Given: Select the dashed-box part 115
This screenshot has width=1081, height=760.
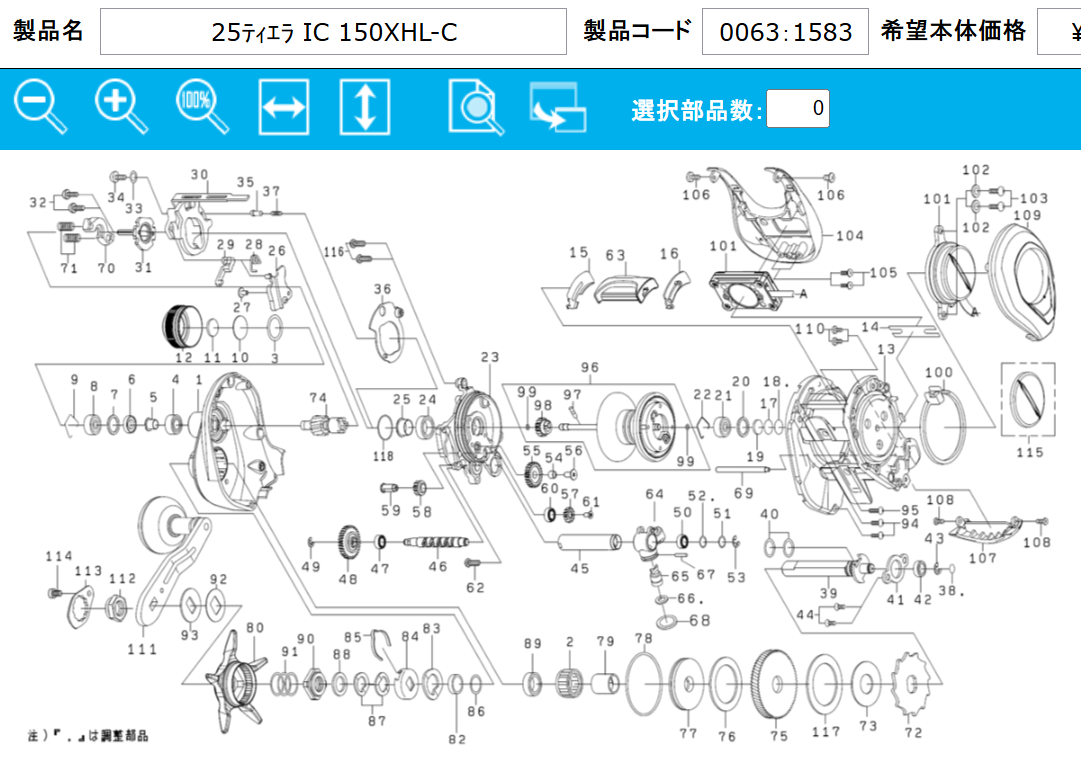Looking at the screenshot, I should tap(1028, 401).
